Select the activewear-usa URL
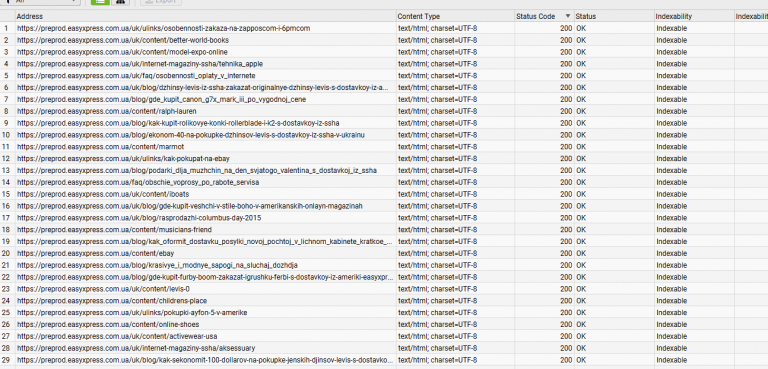 117,336
